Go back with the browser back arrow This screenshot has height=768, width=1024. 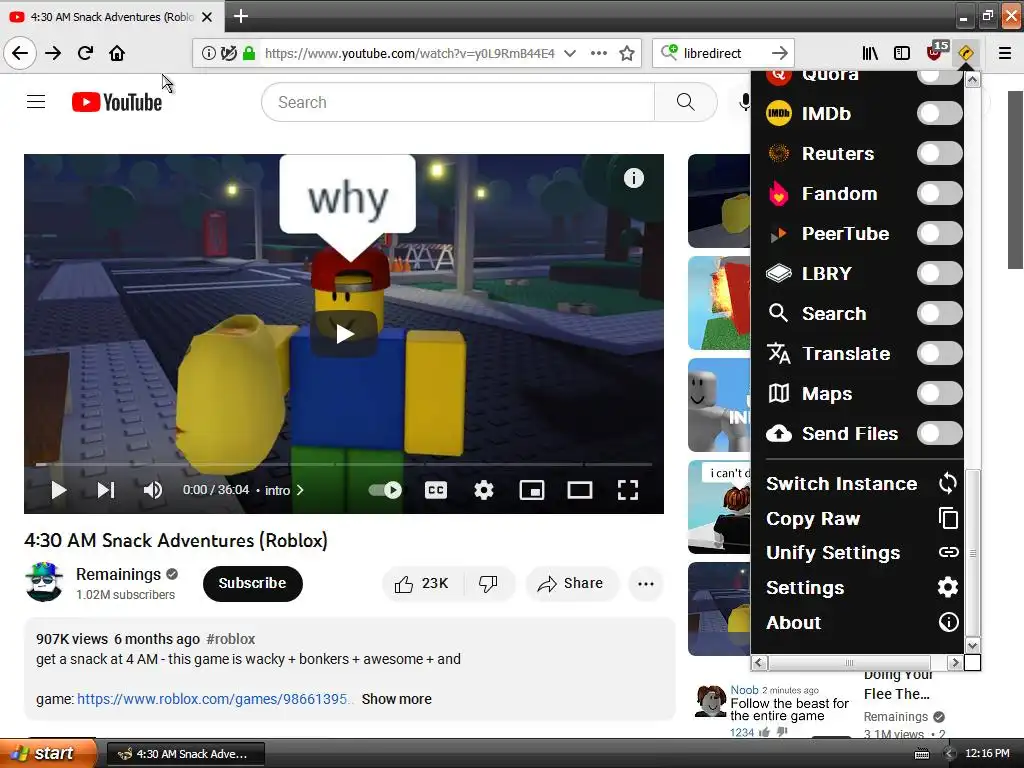pyautogui.click(x=20, y=53)
